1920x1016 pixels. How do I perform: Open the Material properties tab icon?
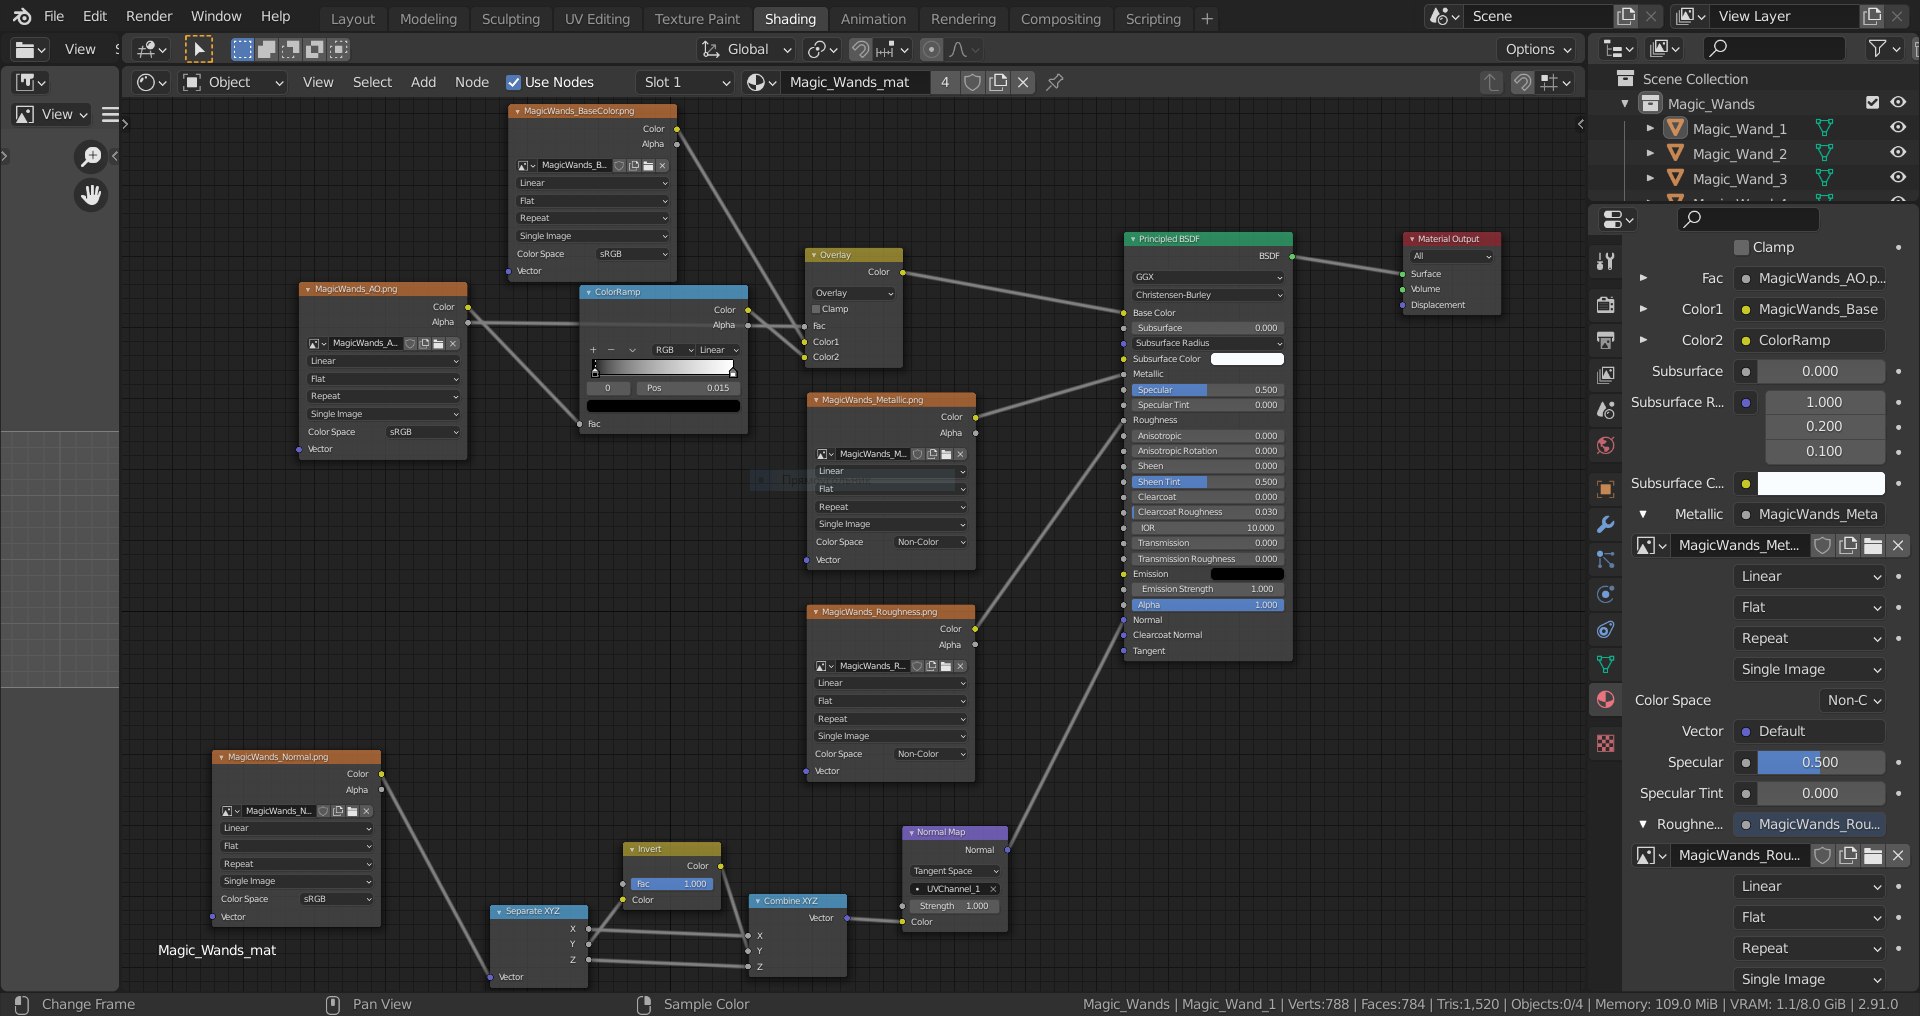(1605, 699)
